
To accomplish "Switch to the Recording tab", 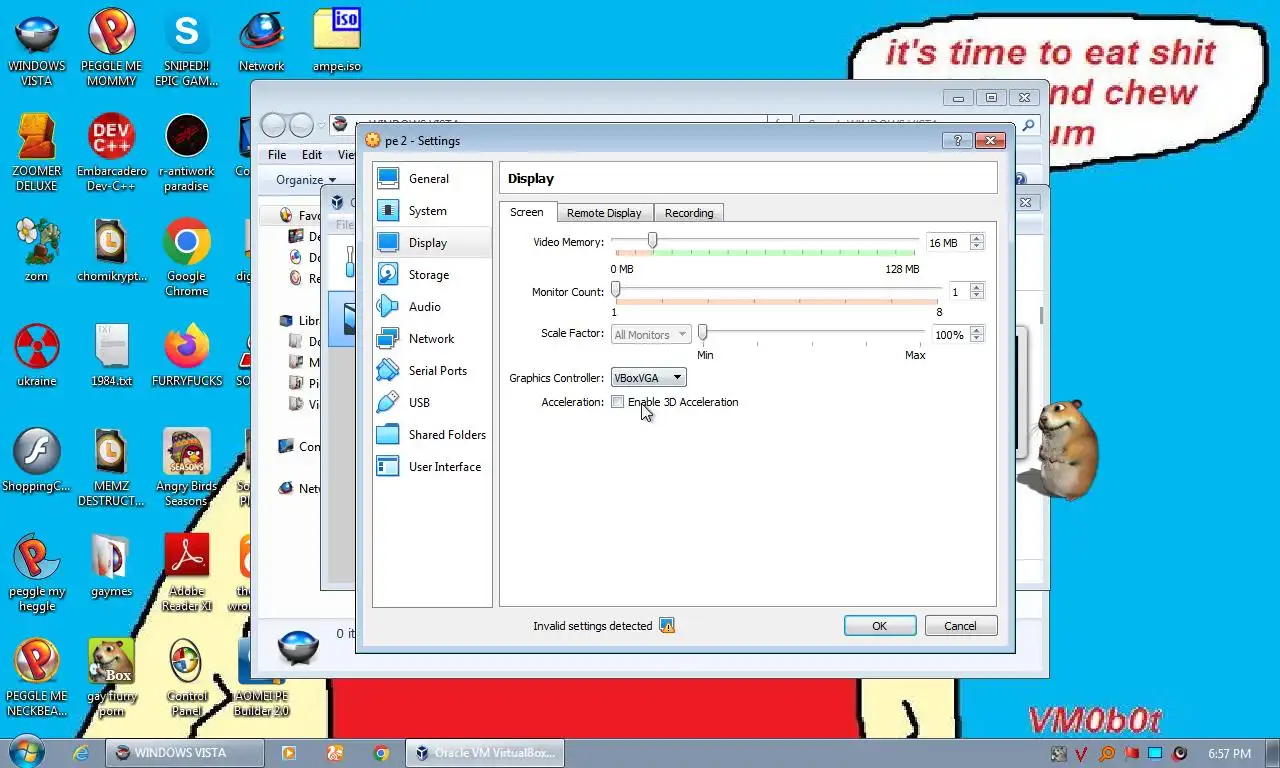I will pos(689,213).
